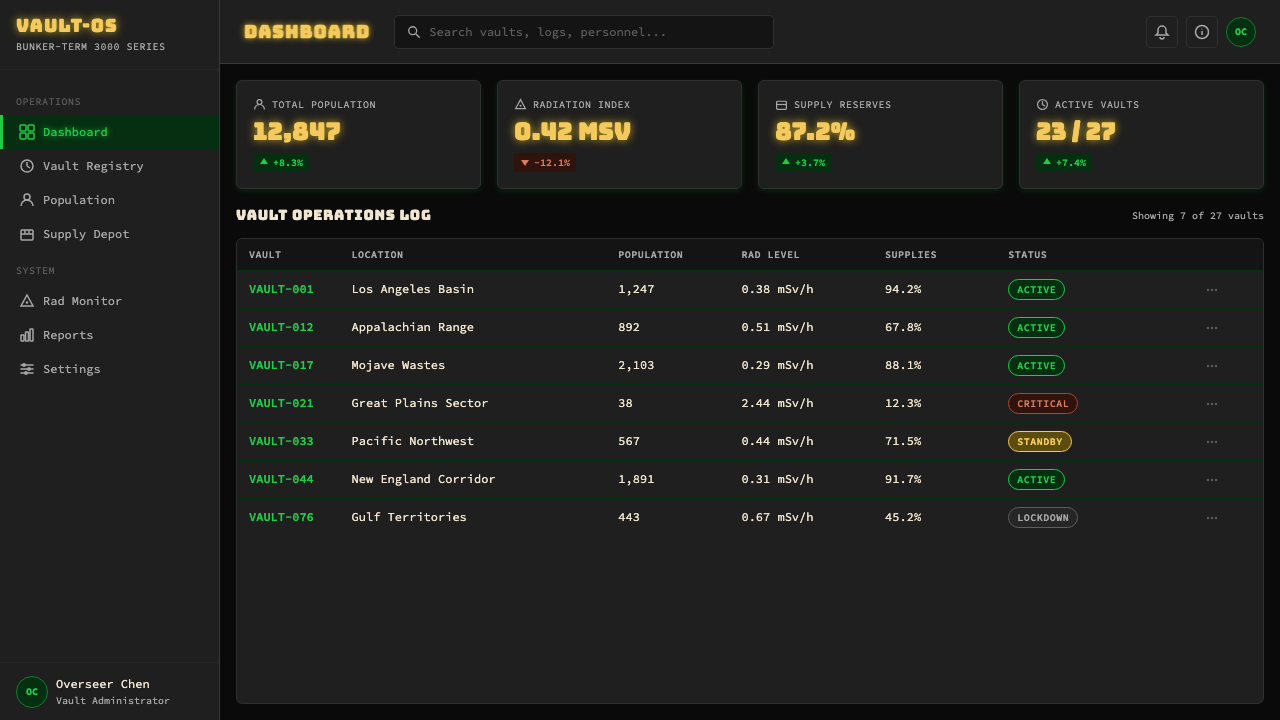Open the VAULT-076 link

tap(281, 517)
